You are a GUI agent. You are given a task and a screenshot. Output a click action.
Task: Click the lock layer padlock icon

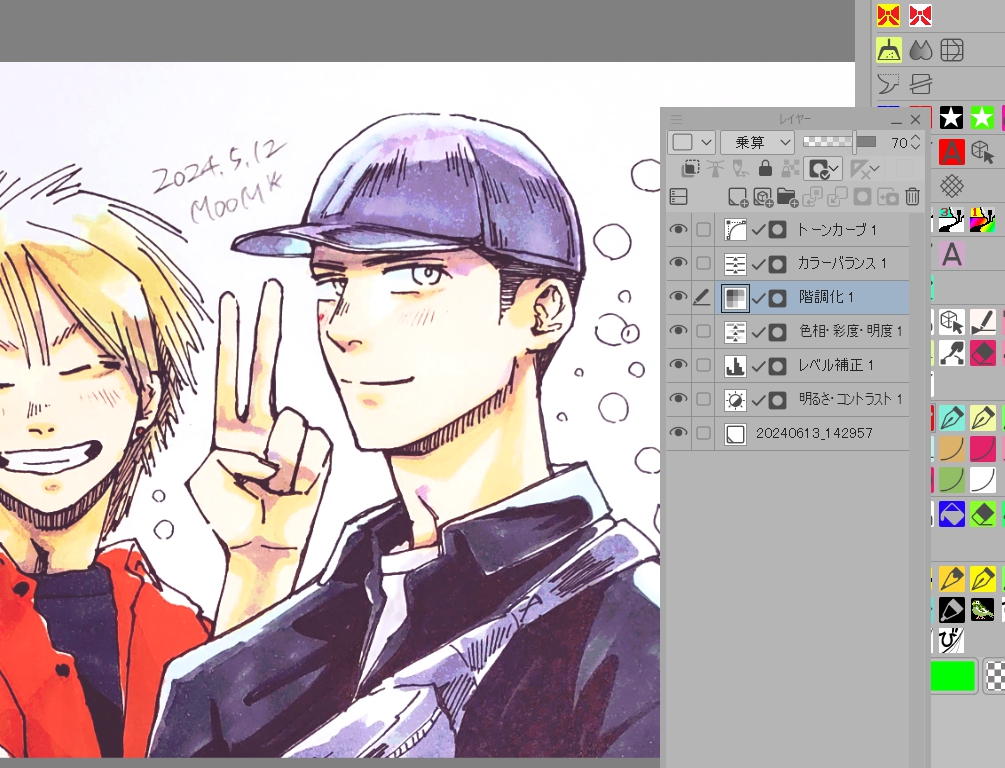click(765, 169)
